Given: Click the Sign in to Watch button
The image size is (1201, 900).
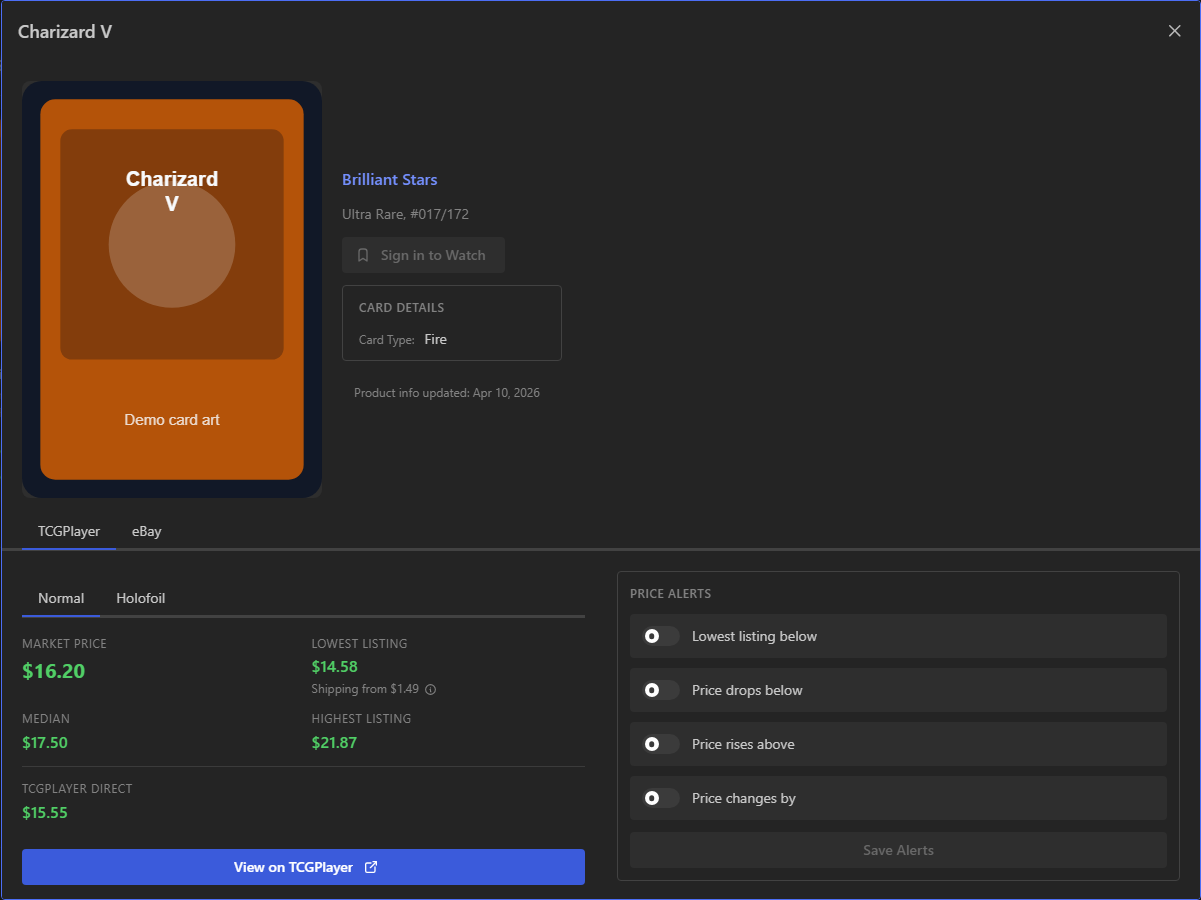Looking at the screenshot, I should pyautogui.click(x=423, y=255).
